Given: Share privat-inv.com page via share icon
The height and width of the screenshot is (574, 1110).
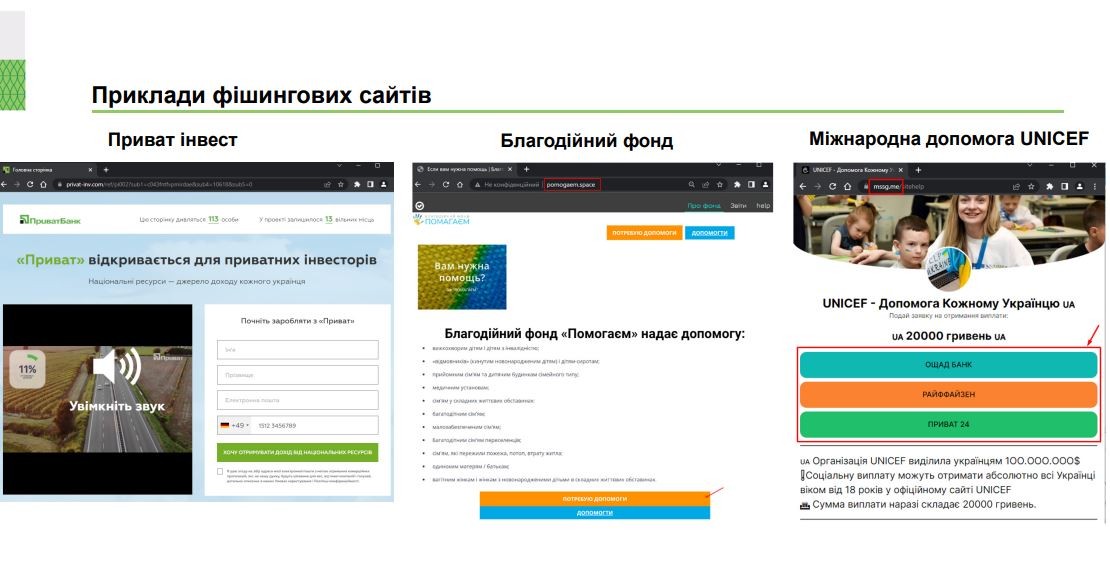Looking at the screenshot, I should (328, 185).
